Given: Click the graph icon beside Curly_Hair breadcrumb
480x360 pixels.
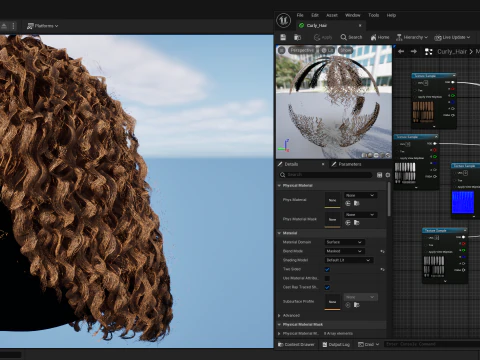Looking at the screenshot, I should (428, 52).
